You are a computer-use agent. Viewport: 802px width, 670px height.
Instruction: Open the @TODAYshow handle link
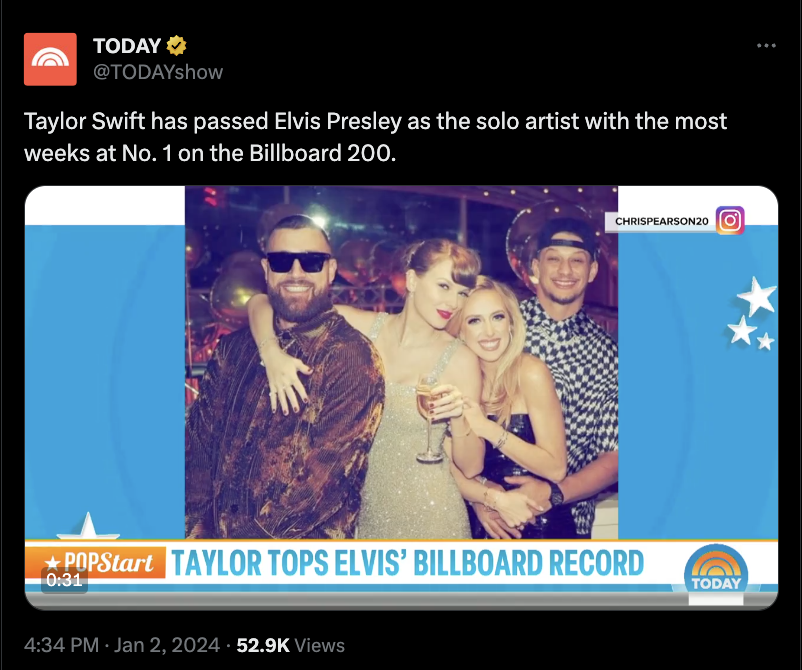pyautogui.click(x=158, y=72)
